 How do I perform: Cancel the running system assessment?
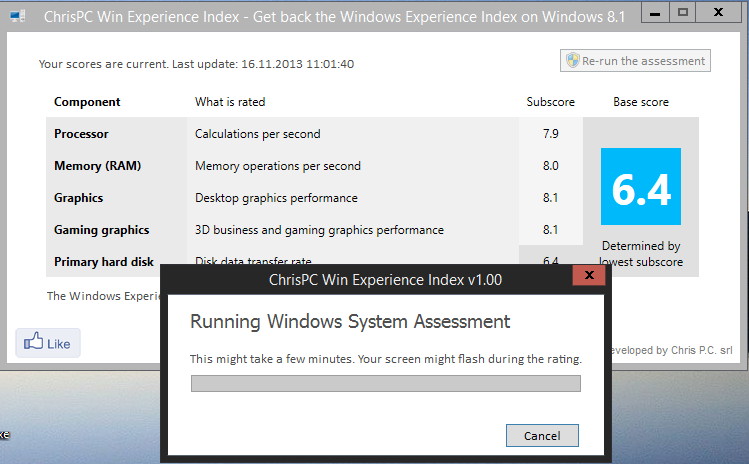coord(542,435)
